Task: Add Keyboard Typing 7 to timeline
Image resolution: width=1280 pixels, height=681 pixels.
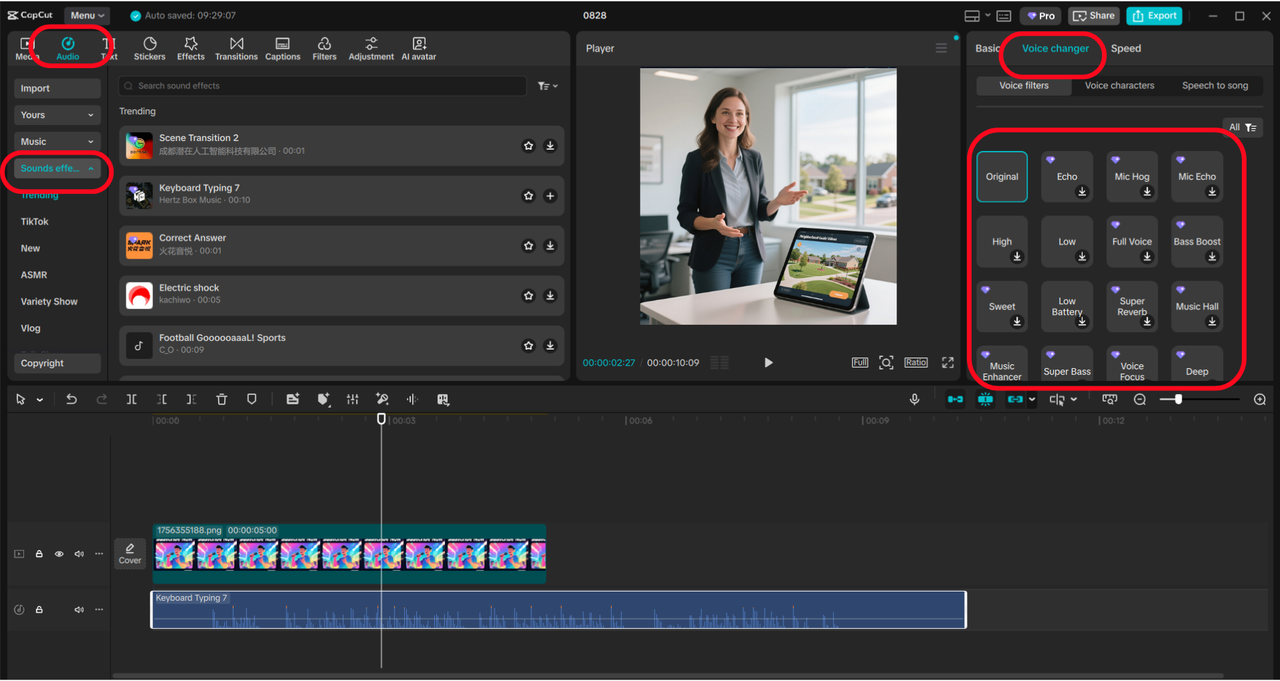Action: [550, 196]
